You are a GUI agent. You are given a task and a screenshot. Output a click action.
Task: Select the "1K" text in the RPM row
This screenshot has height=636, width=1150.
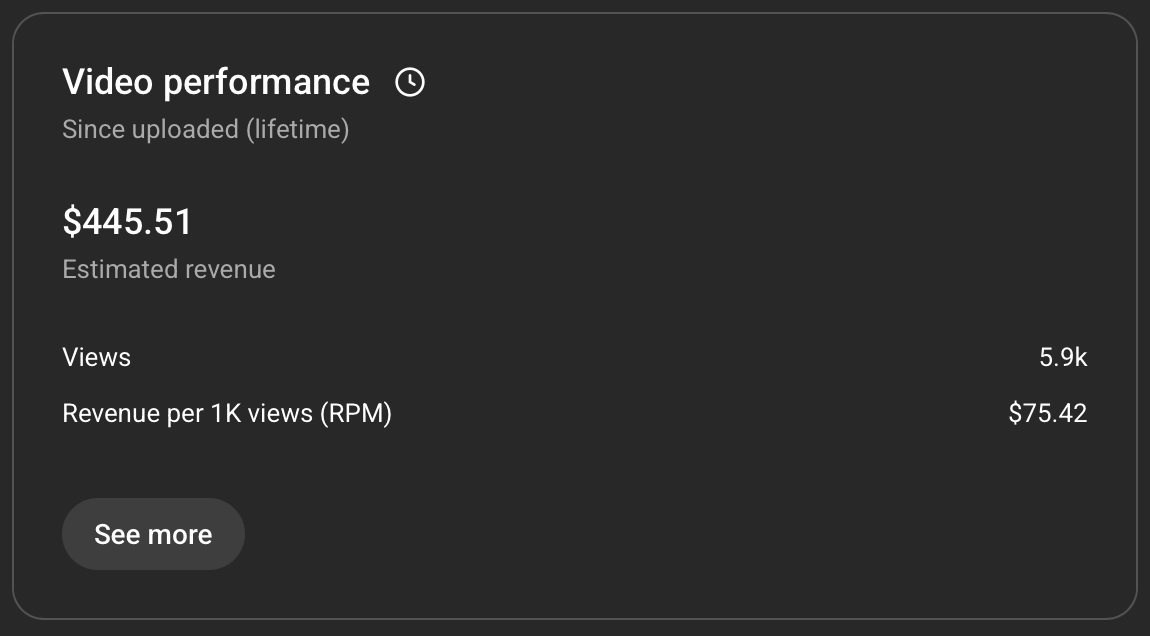point(226,413)
